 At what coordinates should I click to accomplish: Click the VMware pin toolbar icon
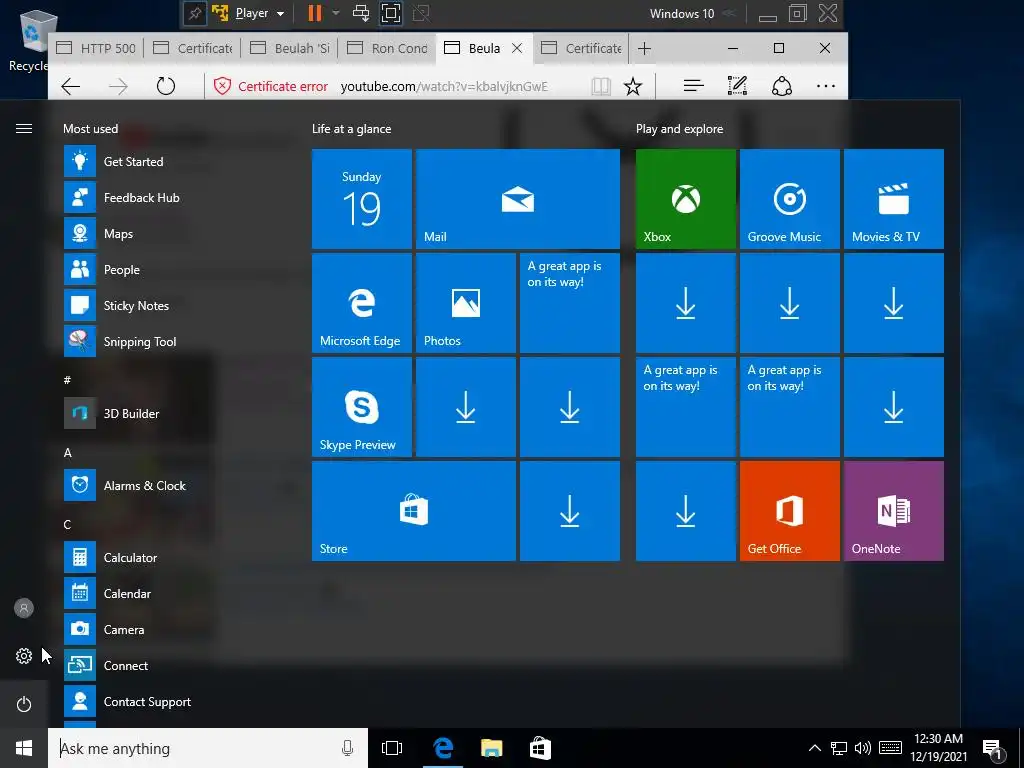[x=195, y=13]
